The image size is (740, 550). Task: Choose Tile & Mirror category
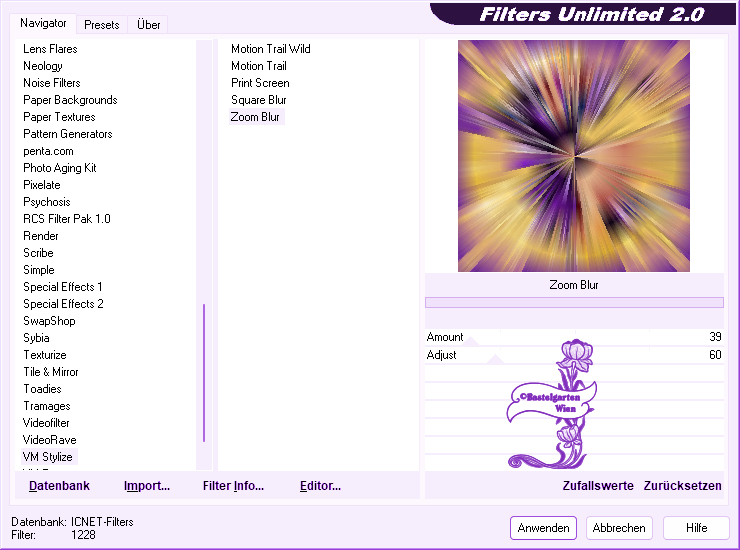pyautogui.click(x=50, y=372)
